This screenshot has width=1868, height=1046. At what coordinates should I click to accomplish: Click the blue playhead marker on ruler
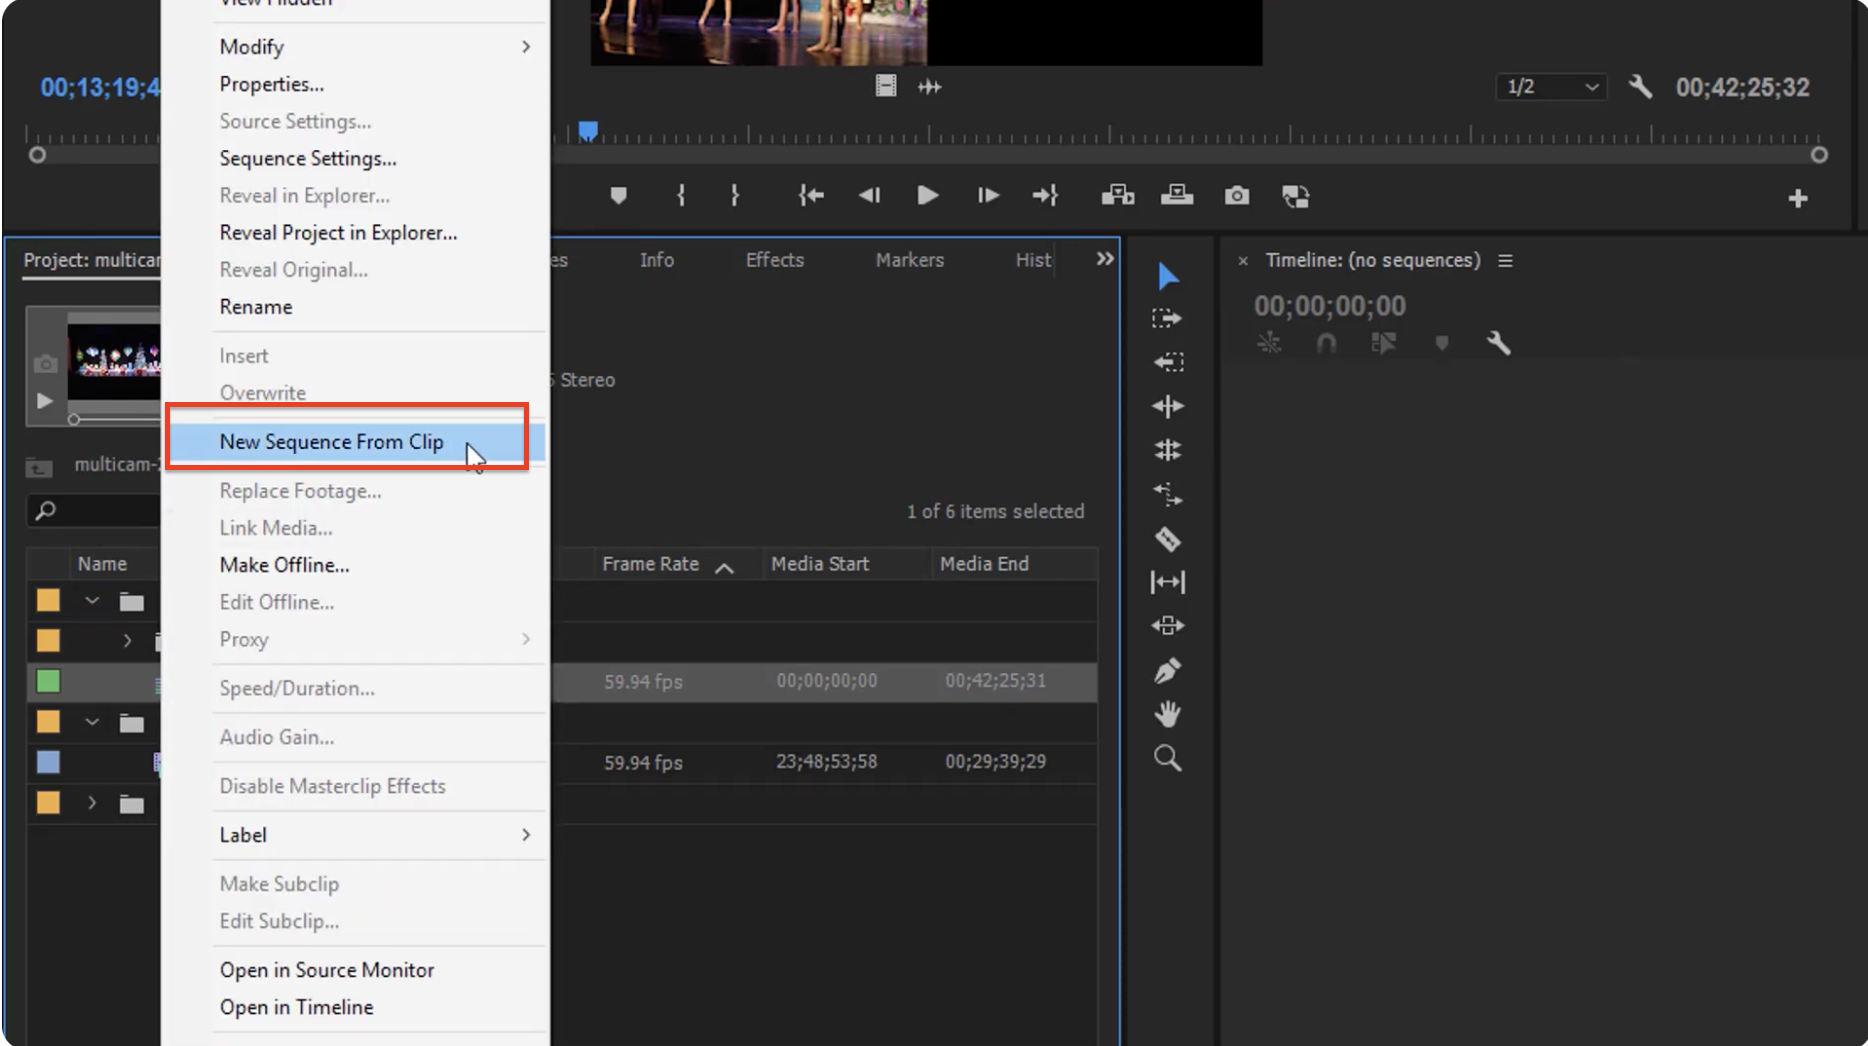pyautogui.click(x=588, y=131)
